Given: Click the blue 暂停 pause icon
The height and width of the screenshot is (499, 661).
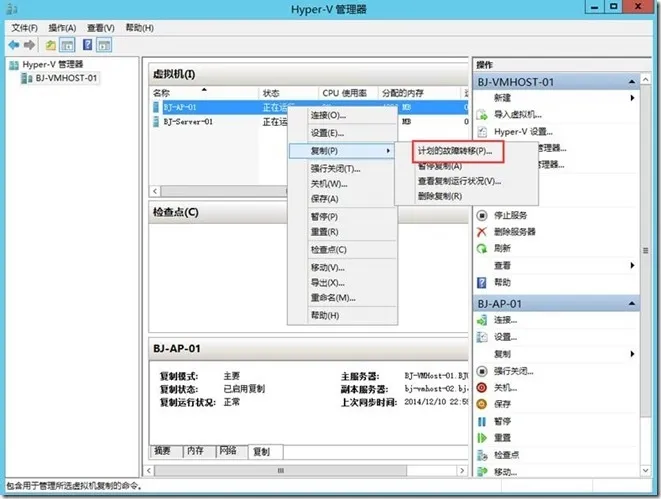Looking at the screenshot, I should (x=482, y=421).
